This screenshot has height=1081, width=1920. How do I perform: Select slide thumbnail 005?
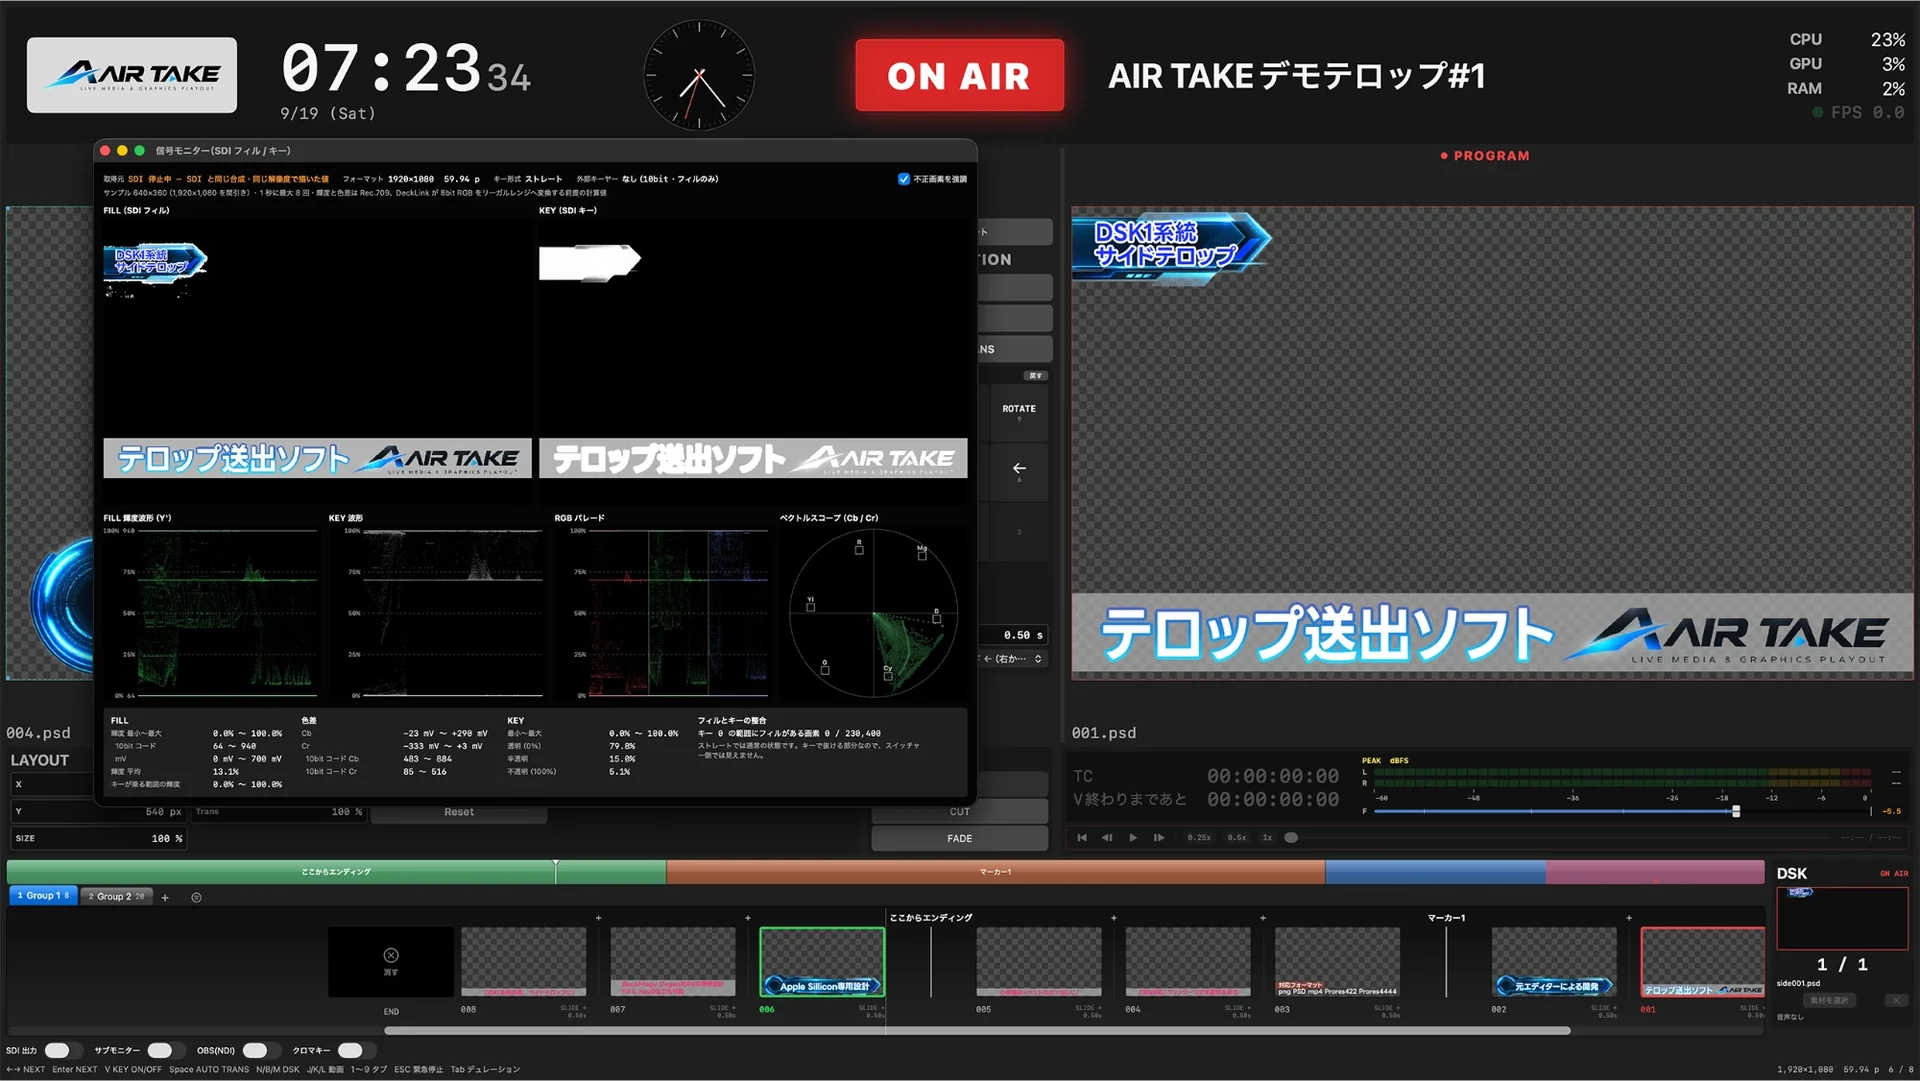[1039, 961]
